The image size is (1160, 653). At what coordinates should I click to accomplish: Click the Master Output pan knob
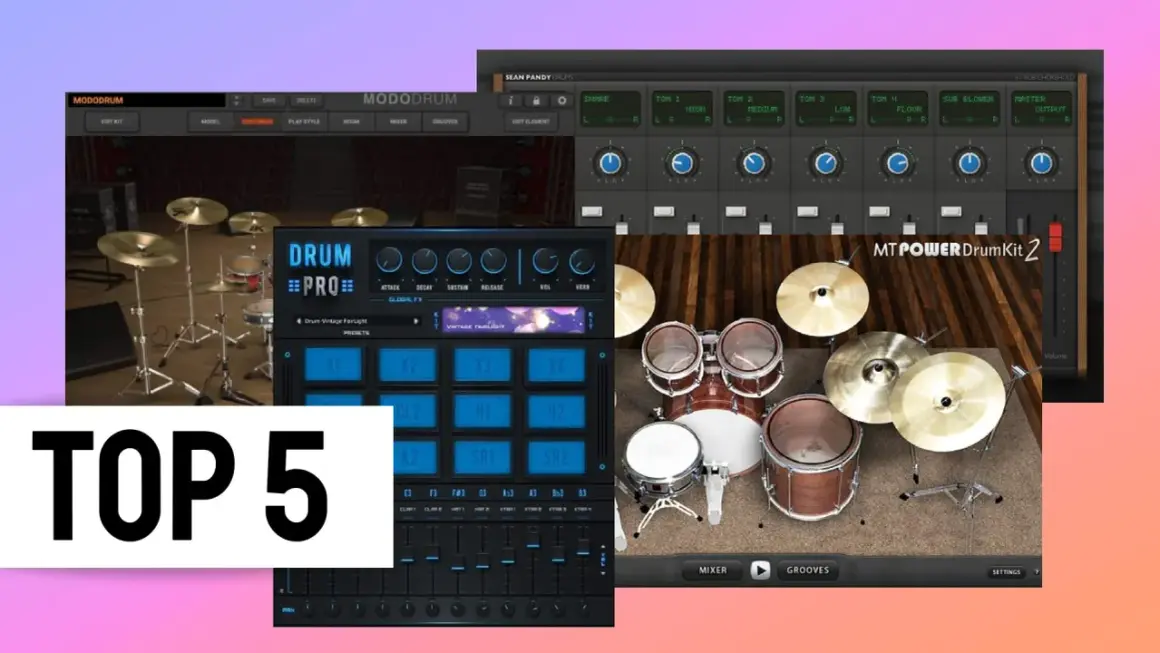[1041, 163]
